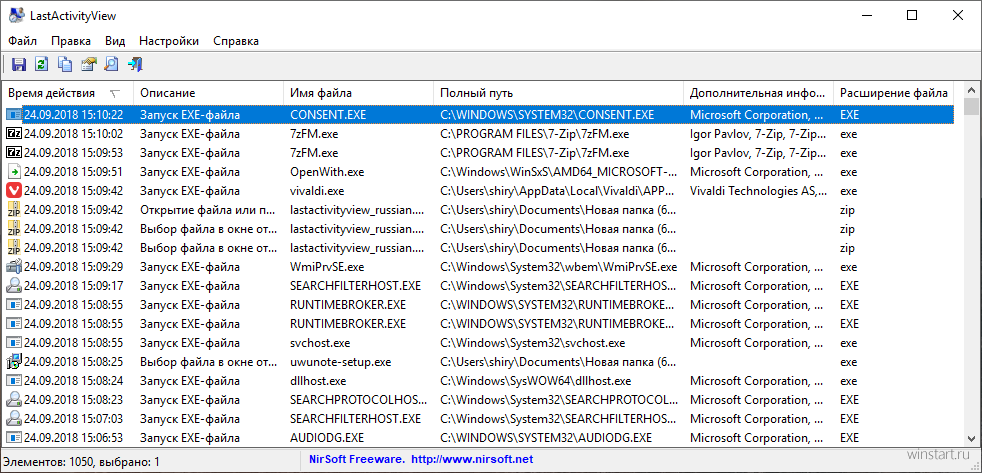Click the svchost.exe row icon

tap(14, 343)
